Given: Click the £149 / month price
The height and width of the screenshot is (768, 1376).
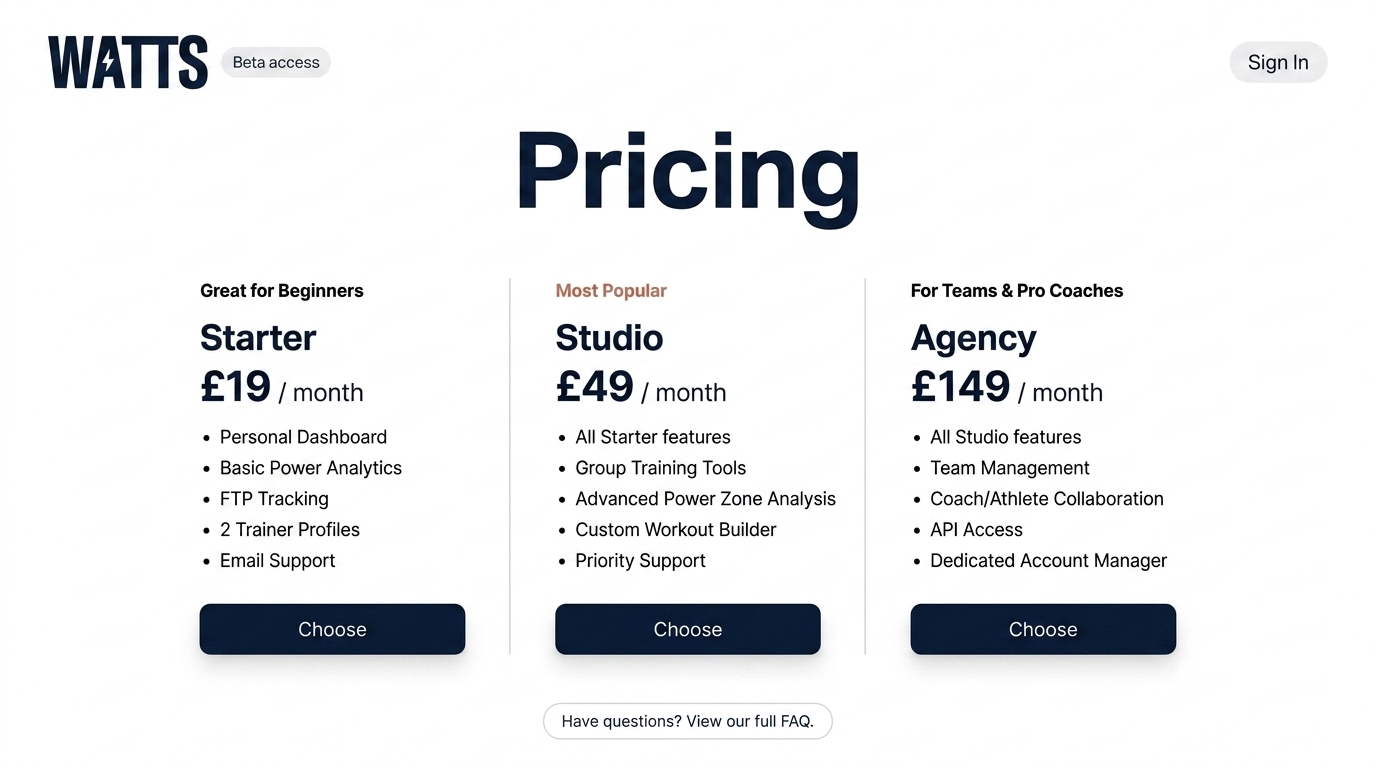Looking at the screenshot, I should tap(1006, 388).
